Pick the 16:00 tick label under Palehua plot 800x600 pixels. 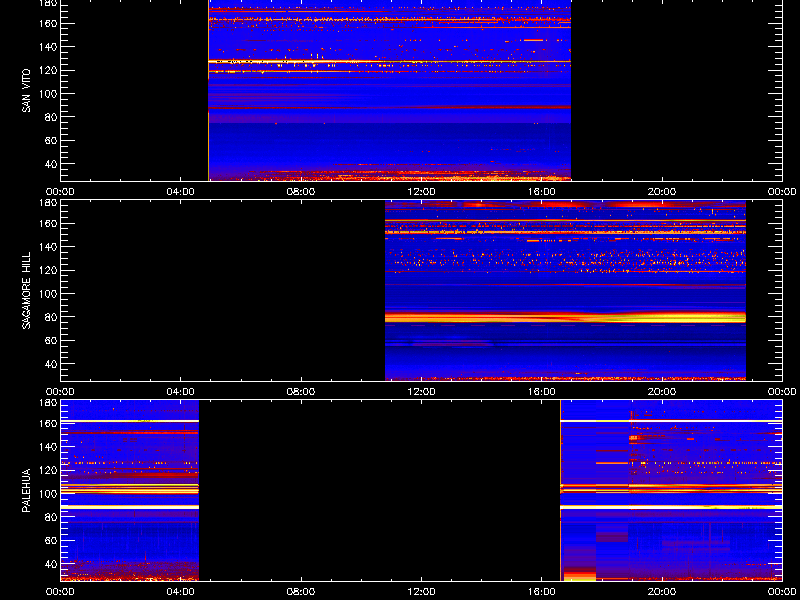(x=542, y=592)
